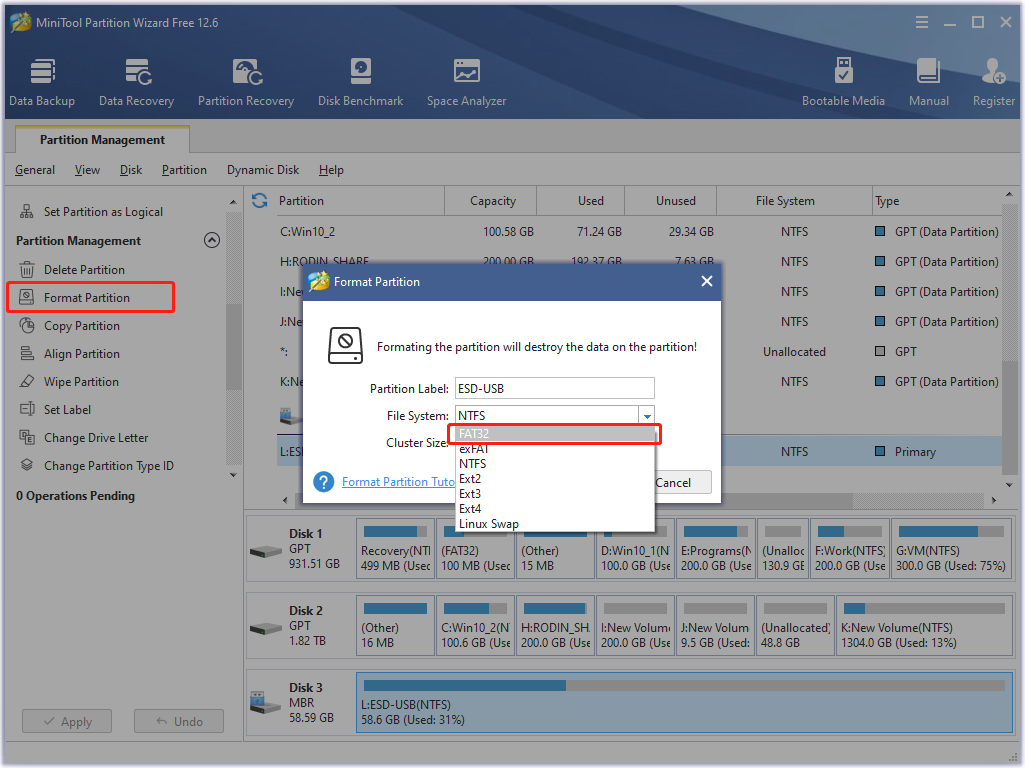Screen dimensions: 1025x768
Task: Create Bootable Media
Action: 843,82
